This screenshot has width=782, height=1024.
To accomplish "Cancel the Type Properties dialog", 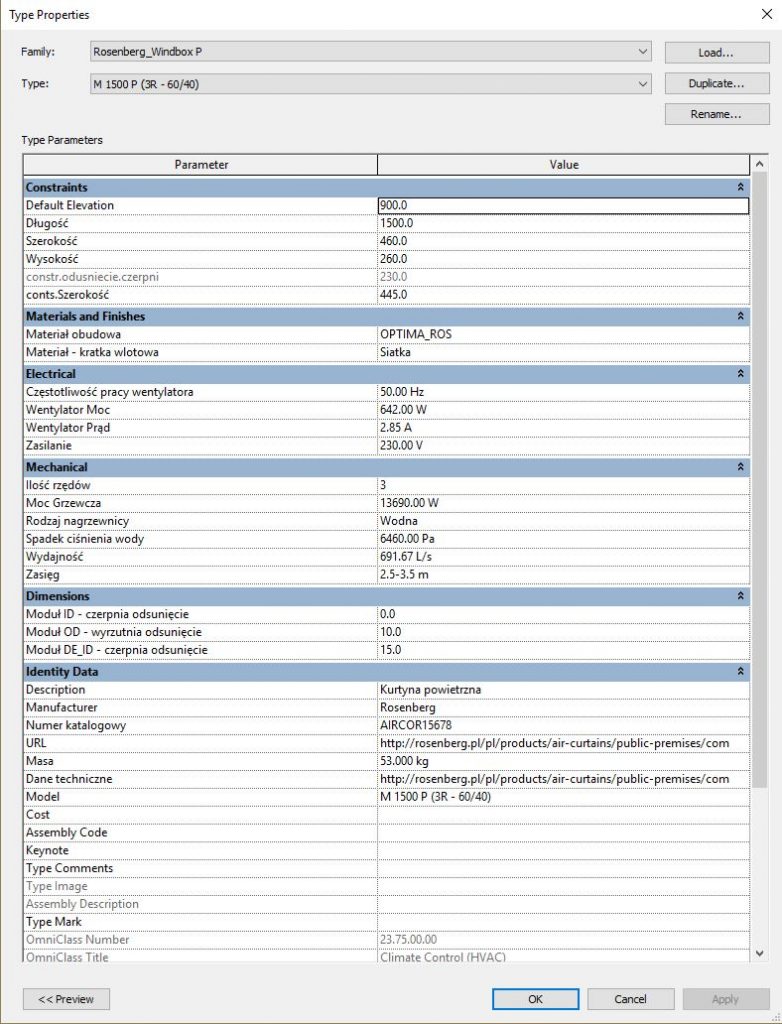I will [x=630, y=998].
